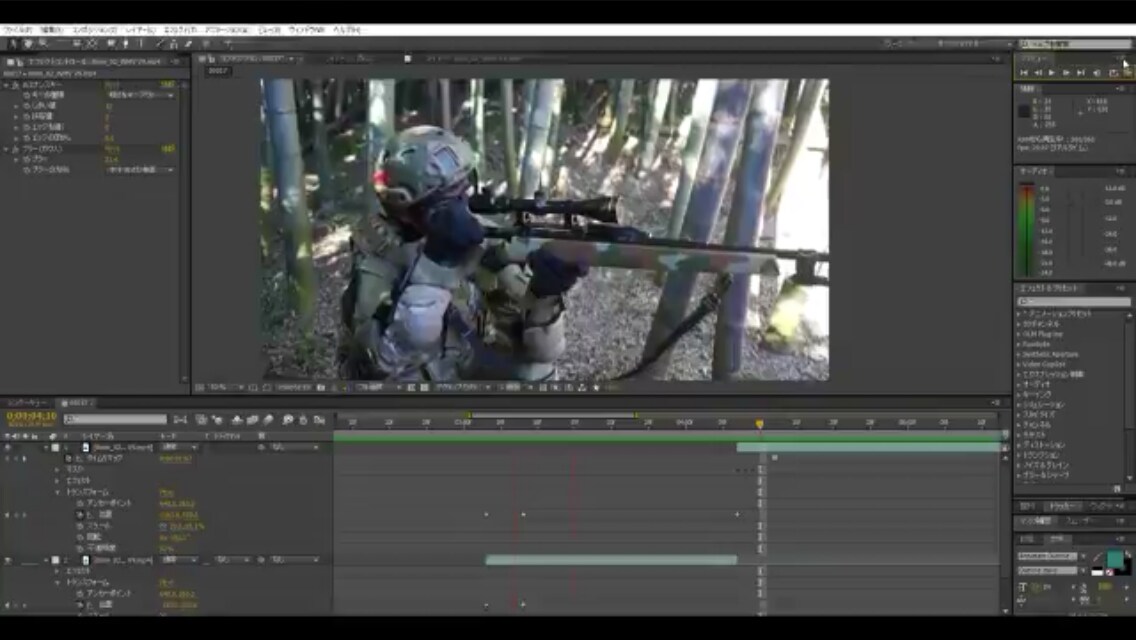1136x640 pixels.
Task: Select the Zoom magnifier tool
Action: pyautogui.click(x=43, y=43)
